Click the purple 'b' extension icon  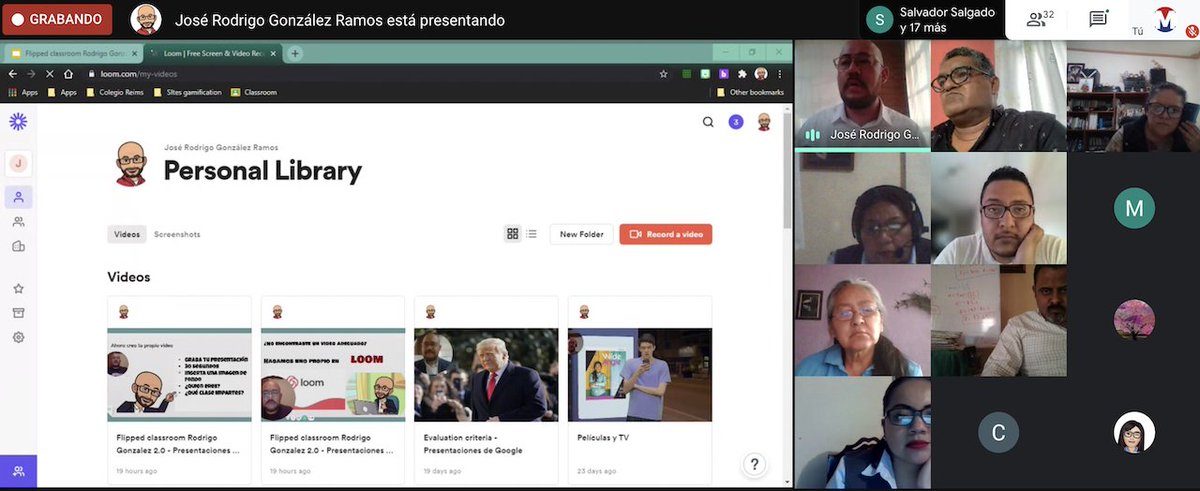click(x=724, y=74)
